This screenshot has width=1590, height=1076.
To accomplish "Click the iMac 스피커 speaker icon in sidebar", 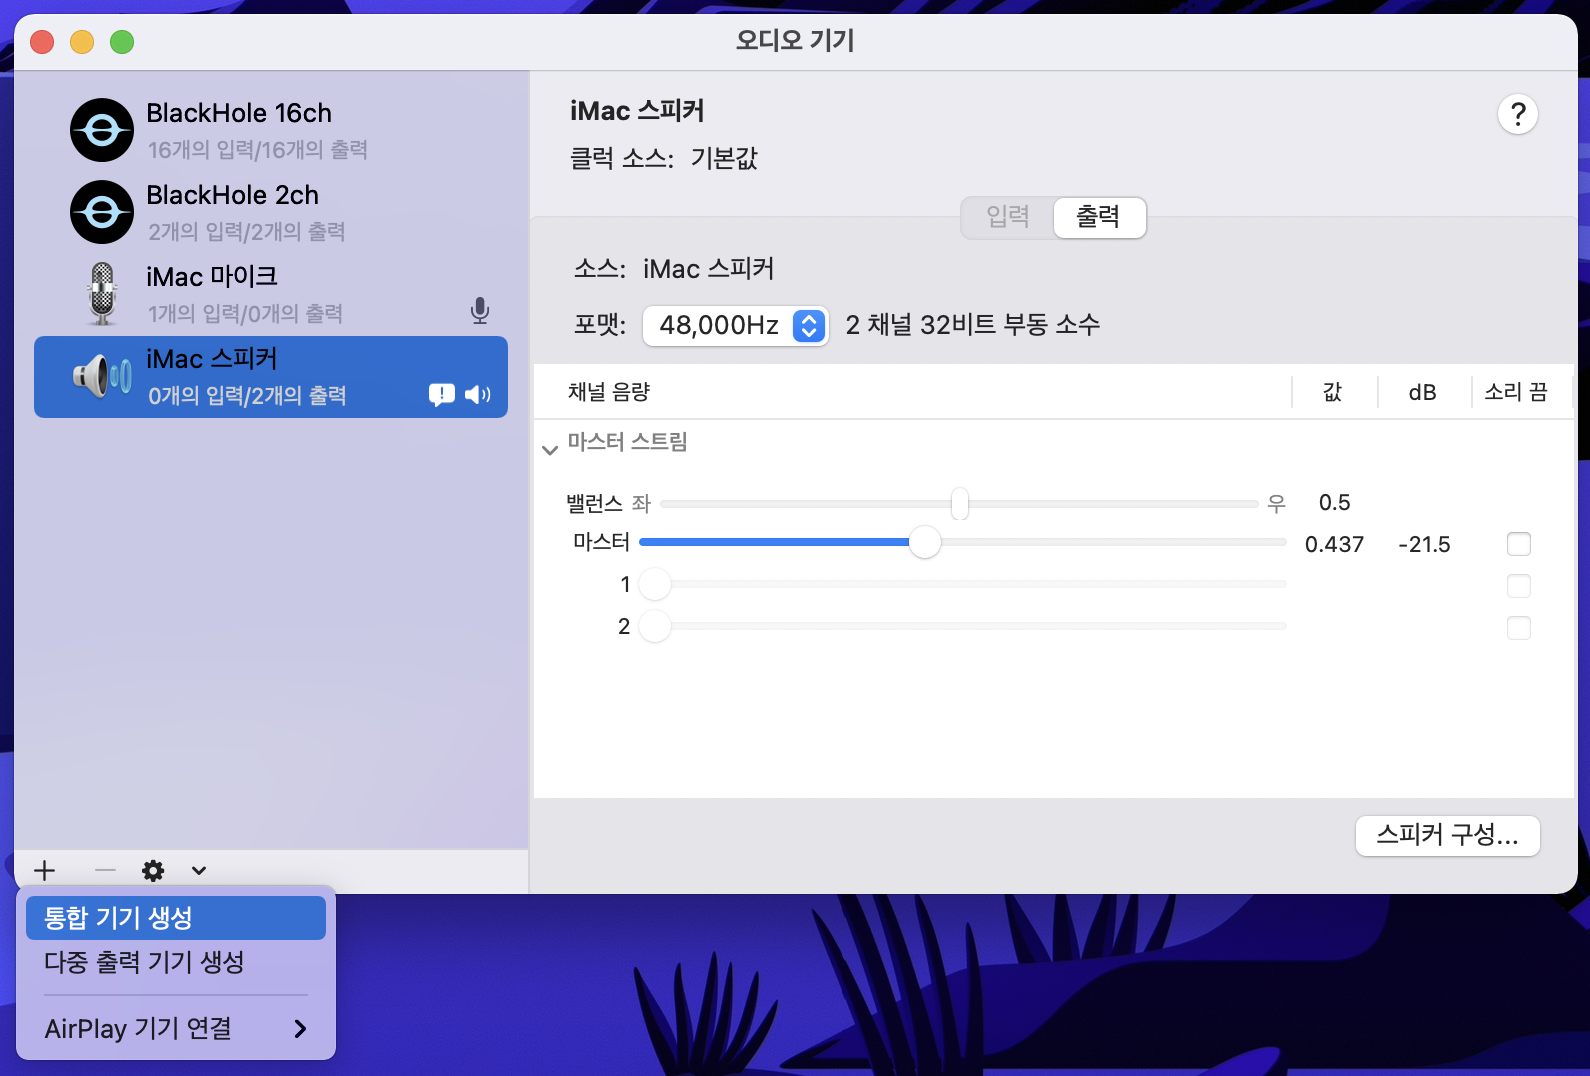I will (102, 376).
